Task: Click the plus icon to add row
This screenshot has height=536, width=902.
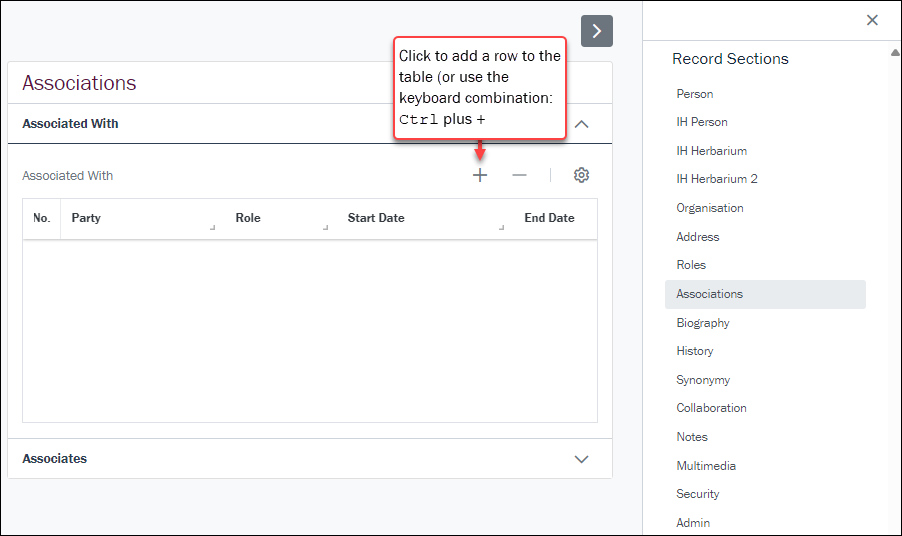Action: (x=480, y=175)
